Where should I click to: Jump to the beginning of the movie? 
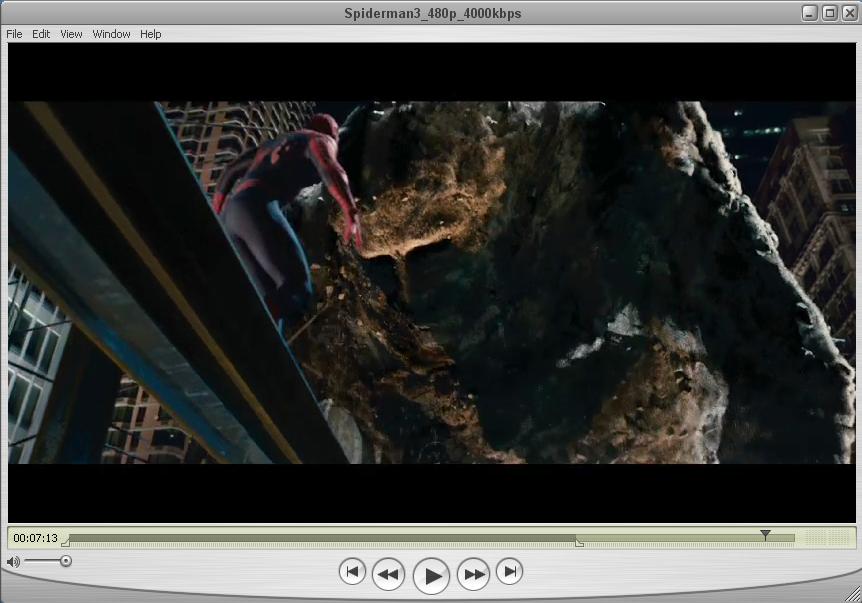pyautogui.click(x=352, y=571)
